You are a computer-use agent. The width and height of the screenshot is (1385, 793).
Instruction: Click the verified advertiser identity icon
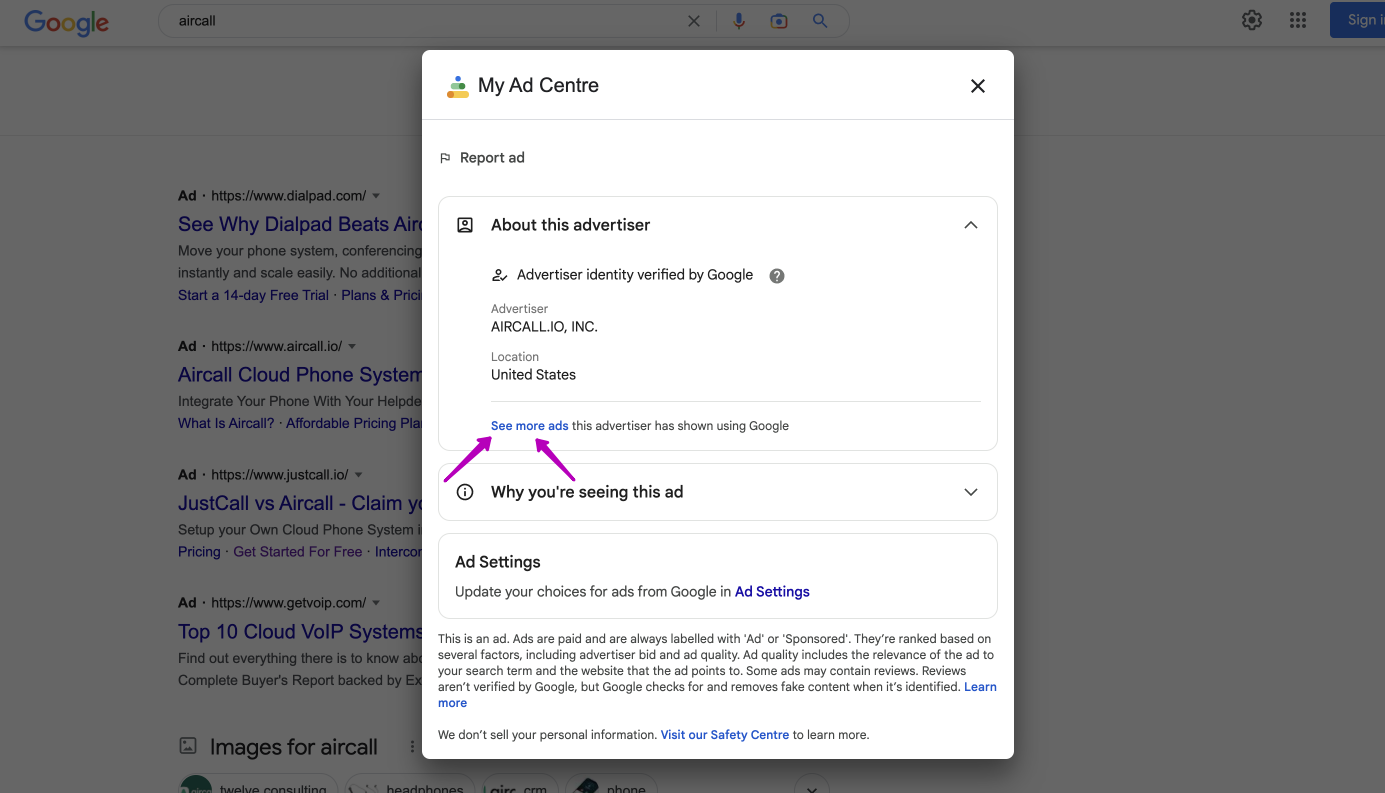tap(500, 275)
